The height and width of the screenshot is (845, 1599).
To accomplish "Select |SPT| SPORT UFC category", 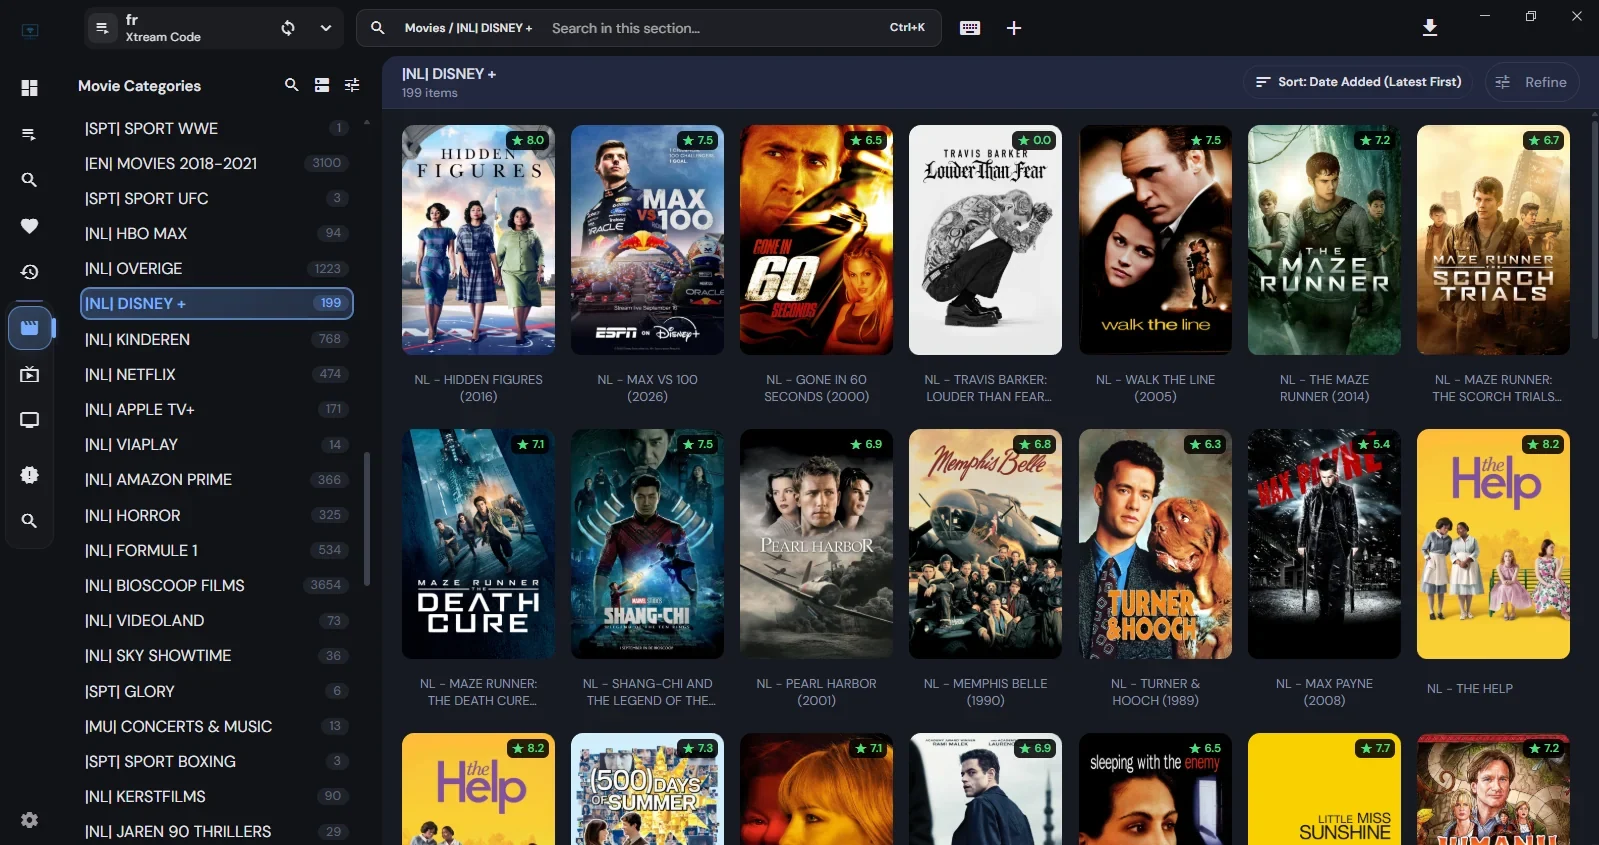I will [216, 198].
